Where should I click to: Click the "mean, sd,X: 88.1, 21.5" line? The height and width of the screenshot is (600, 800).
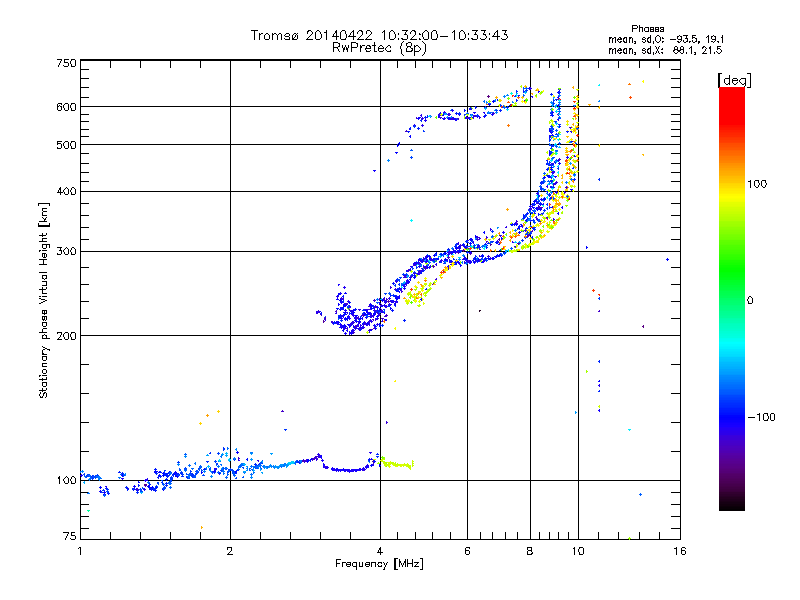pos(665,50)
